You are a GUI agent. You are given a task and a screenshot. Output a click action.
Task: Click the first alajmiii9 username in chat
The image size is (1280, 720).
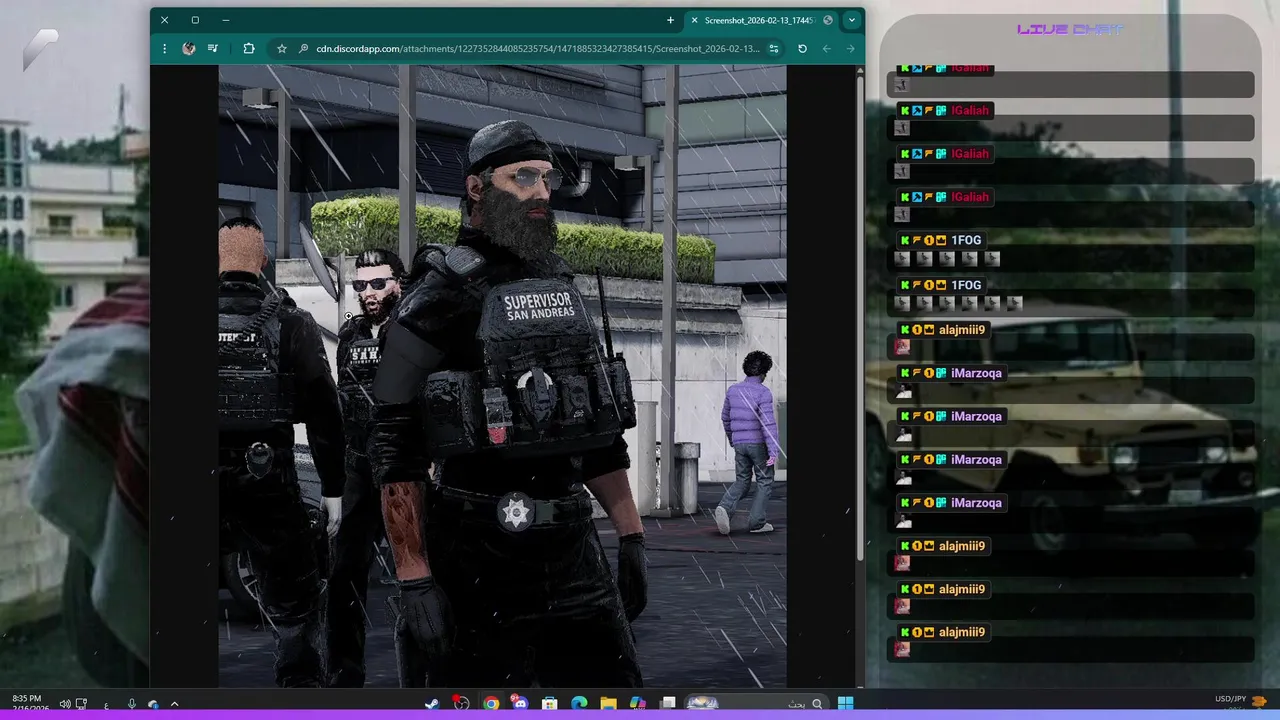(962, 330)
